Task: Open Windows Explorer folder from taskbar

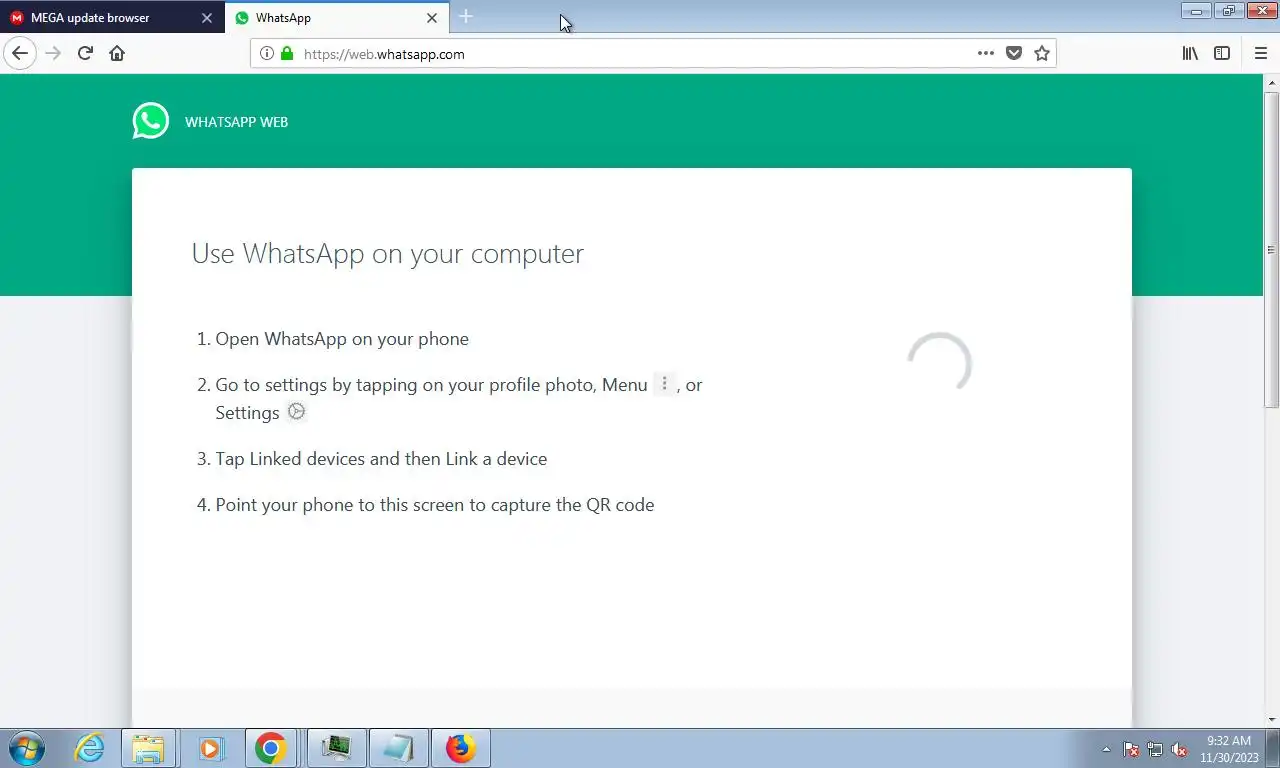Action: pyautogui.click(x=148, y=748)
